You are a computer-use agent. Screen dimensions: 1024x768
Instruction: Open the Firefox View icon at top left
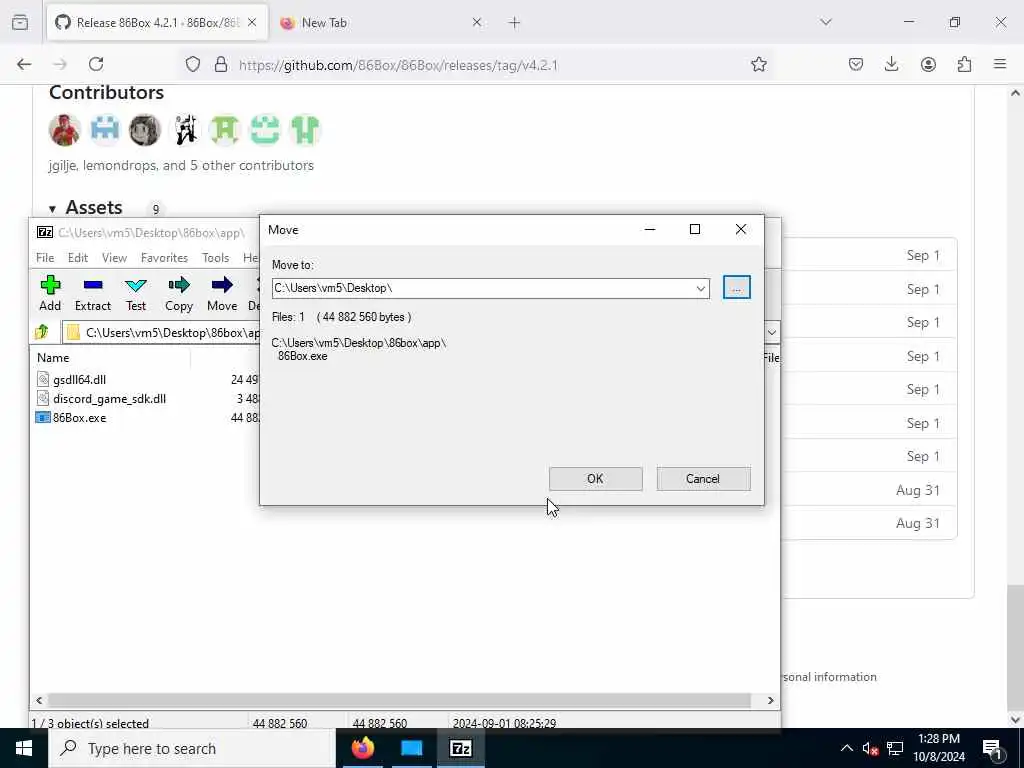(x=20, y=23)
